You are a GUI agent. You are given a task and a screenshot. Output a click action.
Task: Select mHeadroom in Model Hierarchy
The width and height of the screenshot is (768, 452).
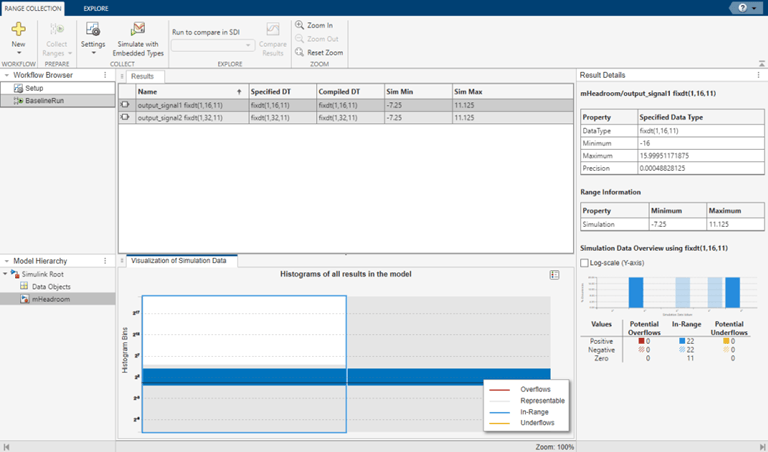tap(51, 299)
